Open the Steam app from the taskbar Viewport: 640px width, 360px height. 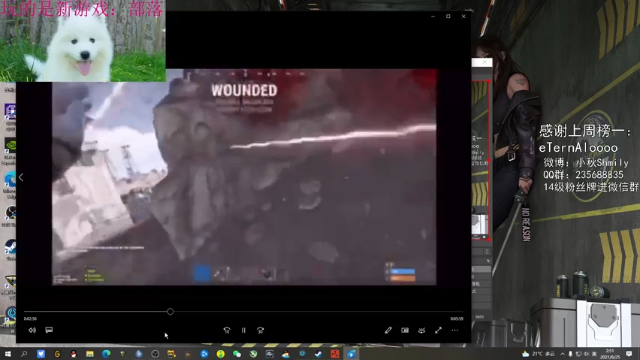pos(318,354)
